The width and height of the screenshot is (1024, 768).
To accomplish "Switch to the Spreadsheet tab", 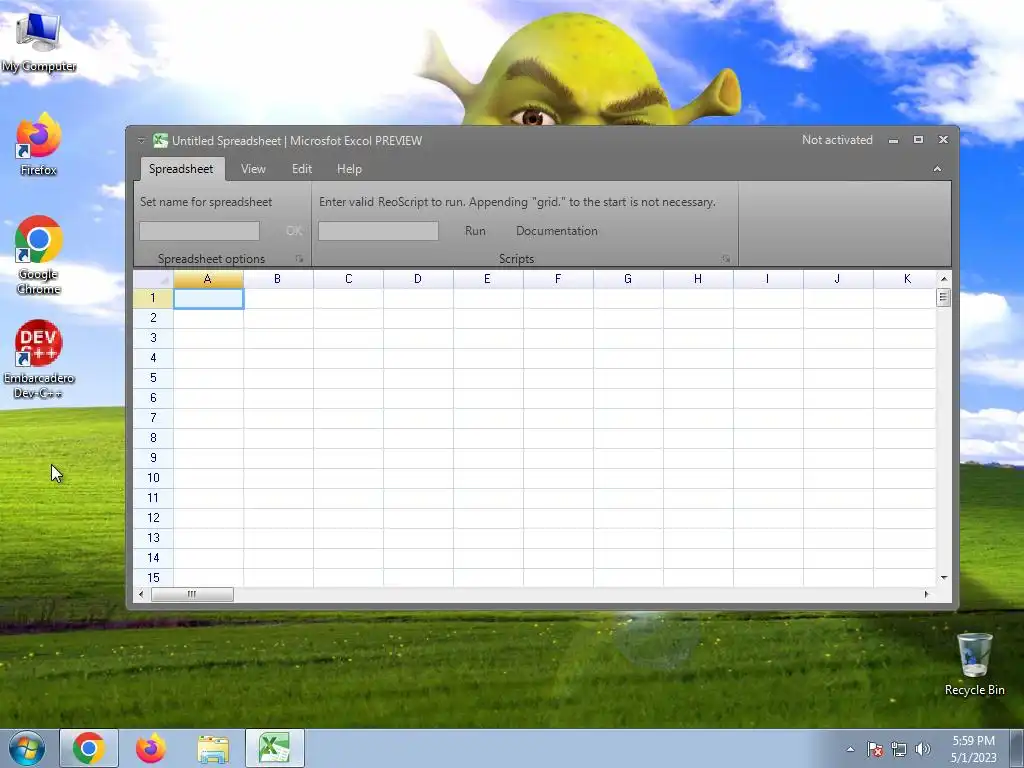I will coord(181,168).
